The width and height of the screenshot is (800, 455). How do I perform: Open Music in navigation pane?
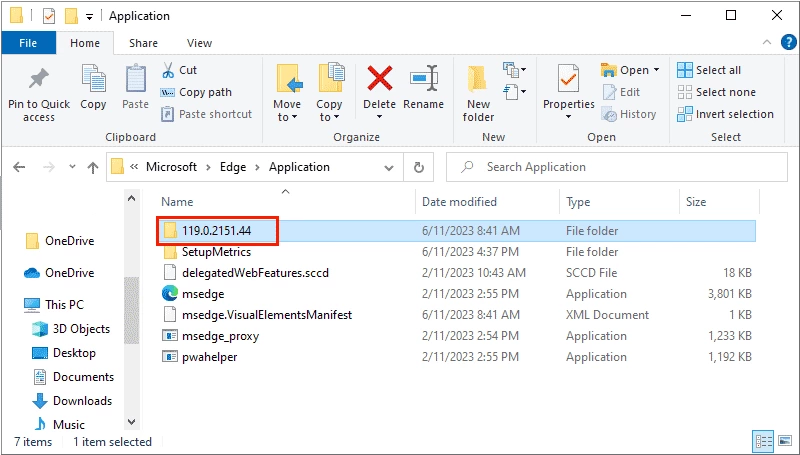59,424
